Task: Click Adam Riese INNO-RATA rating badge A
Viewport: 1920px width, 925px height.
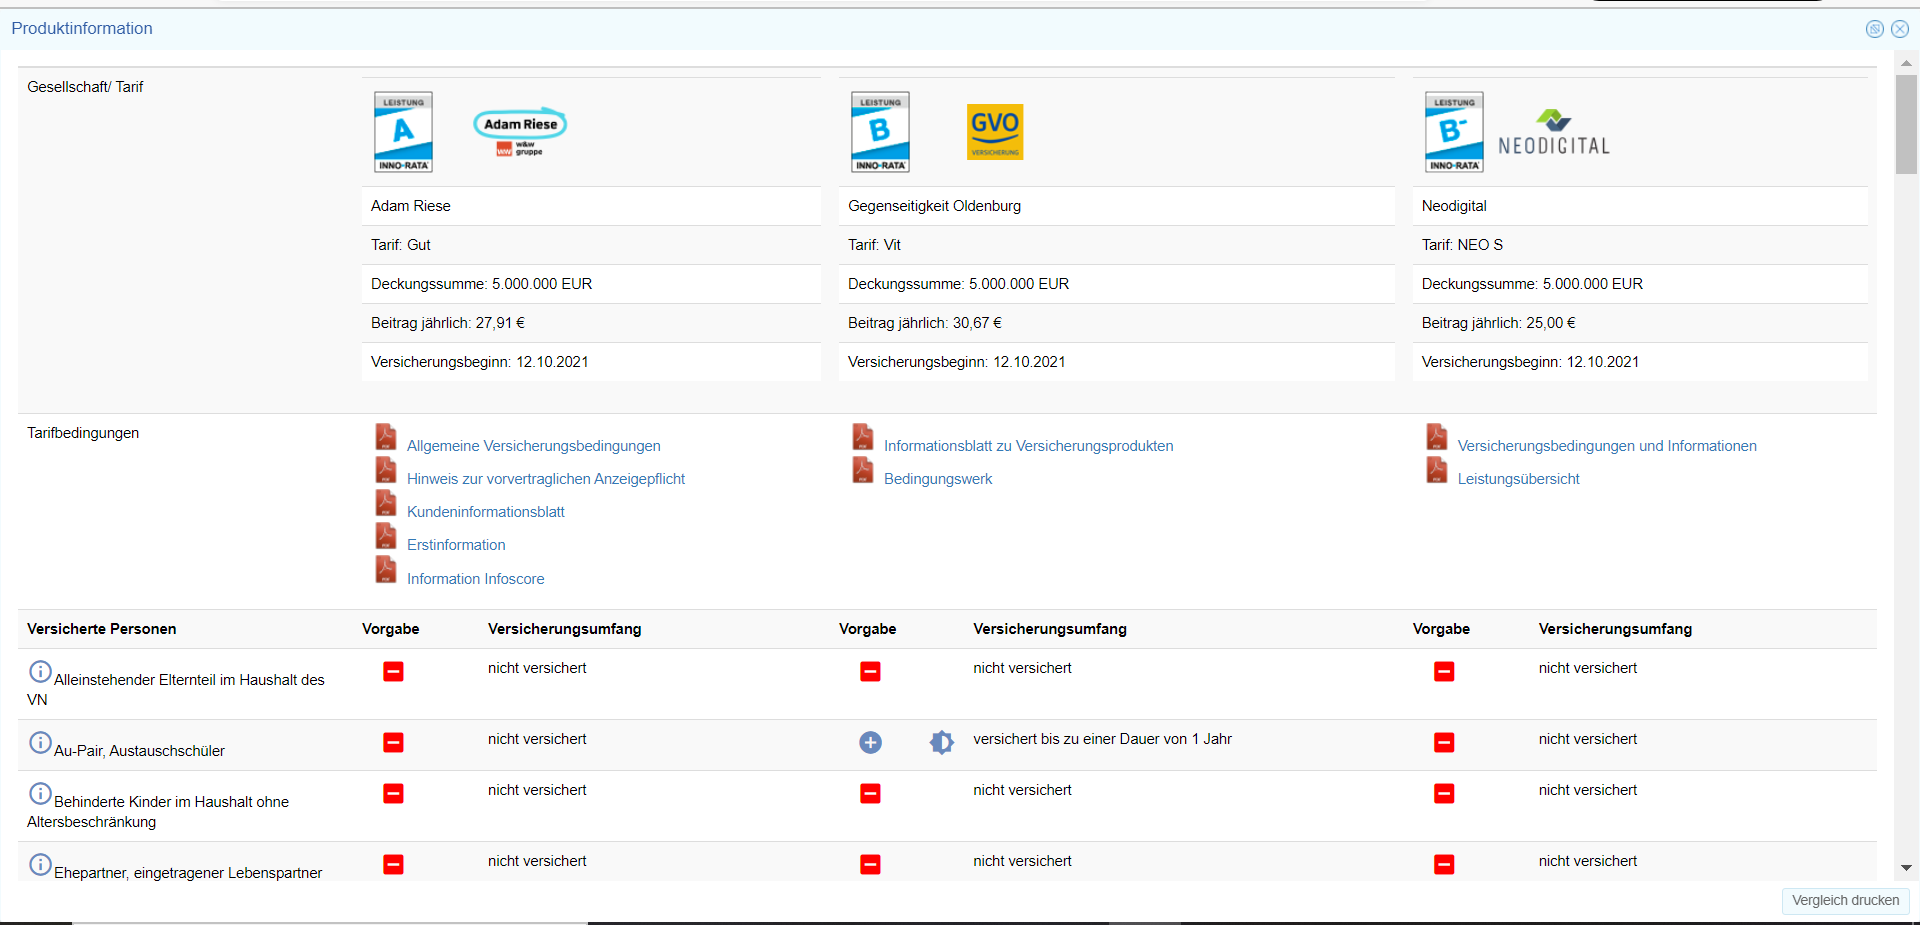Action: (403, 132)
